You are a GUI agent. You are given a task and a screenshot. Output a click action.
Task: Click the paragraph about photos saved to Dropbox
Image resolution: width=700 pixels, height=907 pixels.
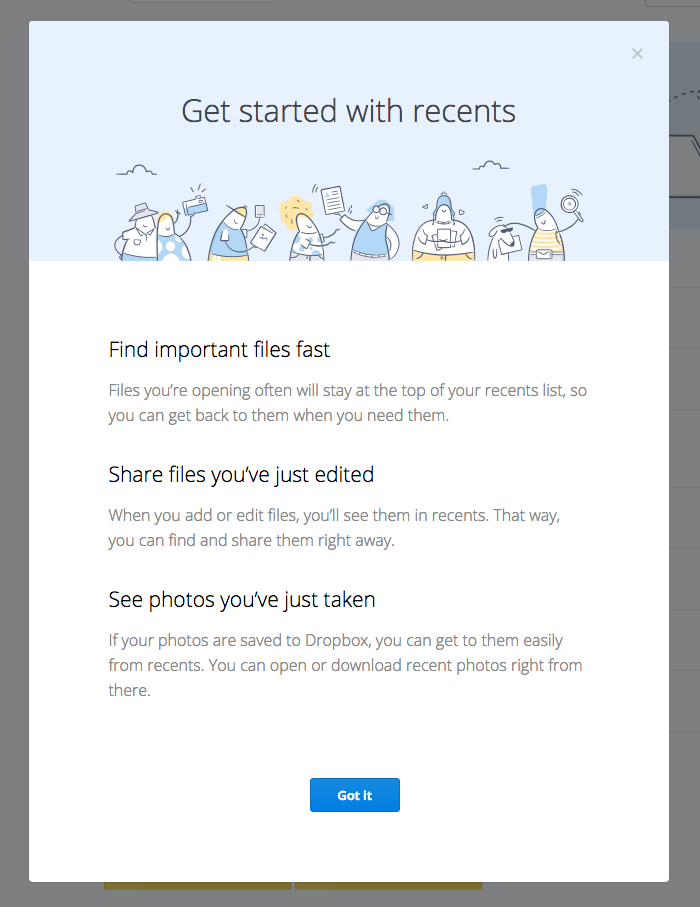tap(345, 665)
